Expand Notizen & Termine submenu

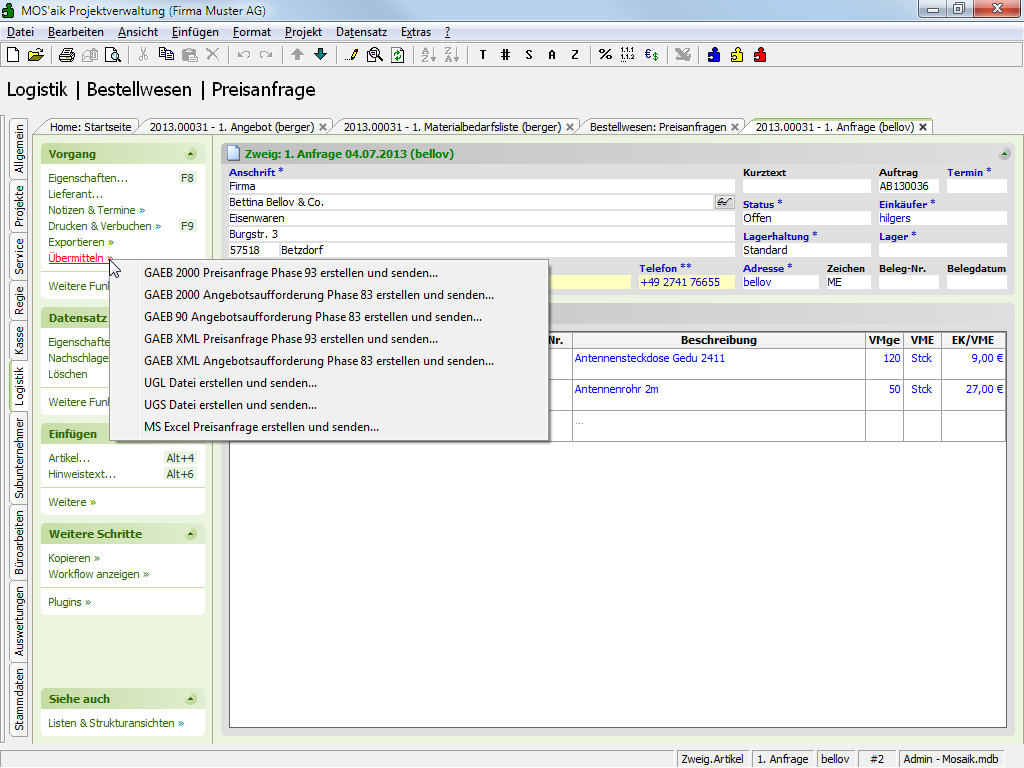click(97, 210)
